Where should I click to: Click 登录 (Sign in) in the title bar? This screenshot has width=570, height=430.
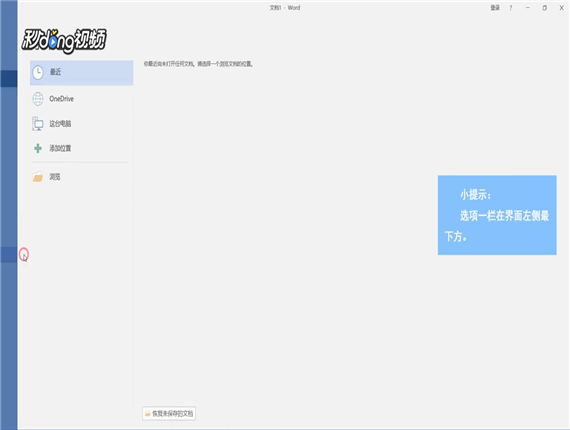tap(495, 8)
